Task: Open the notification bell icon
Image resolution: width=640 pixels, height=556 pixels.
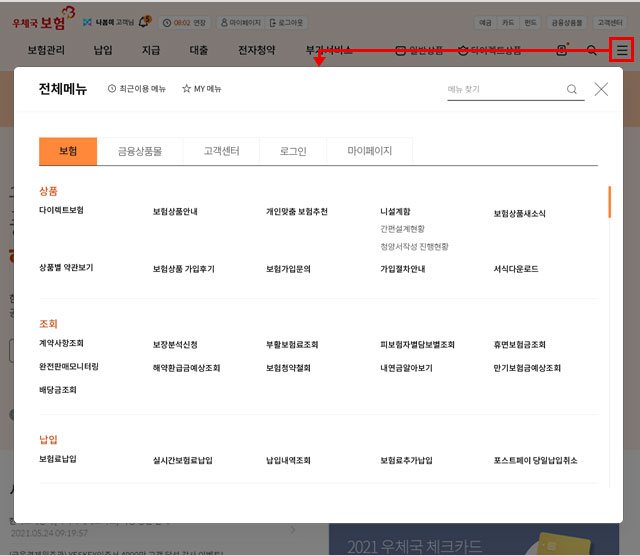Action: pos(144,22)
